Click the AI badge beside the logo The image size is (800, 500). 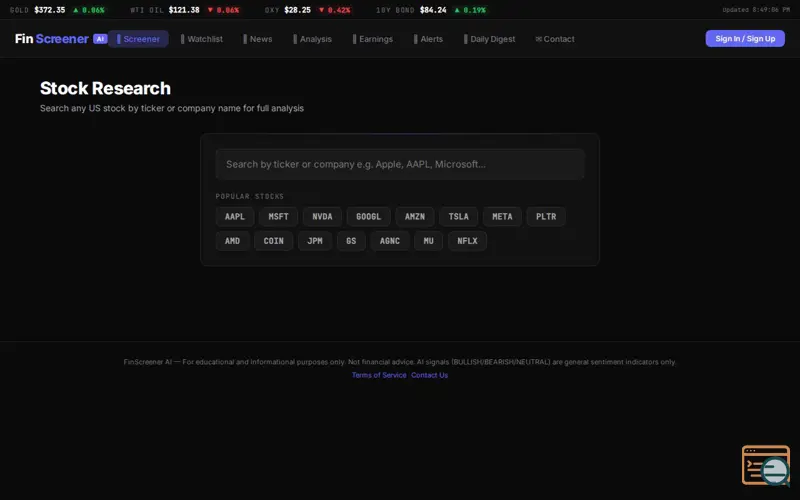coord(100,39)
